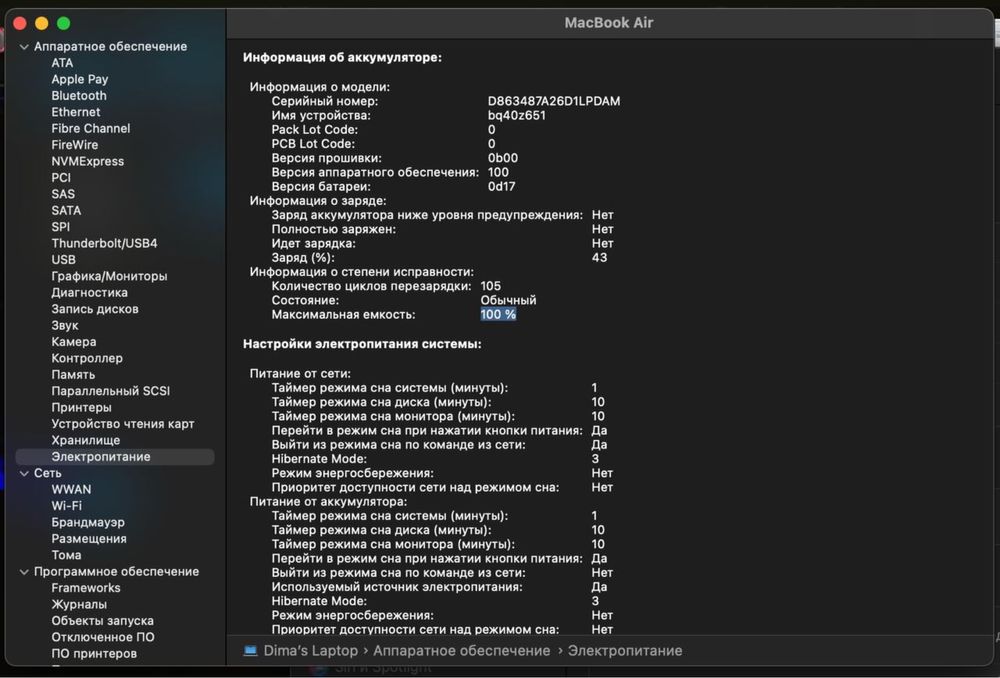
Task: Select Звук in the sidebar
Action: (64, 325)
